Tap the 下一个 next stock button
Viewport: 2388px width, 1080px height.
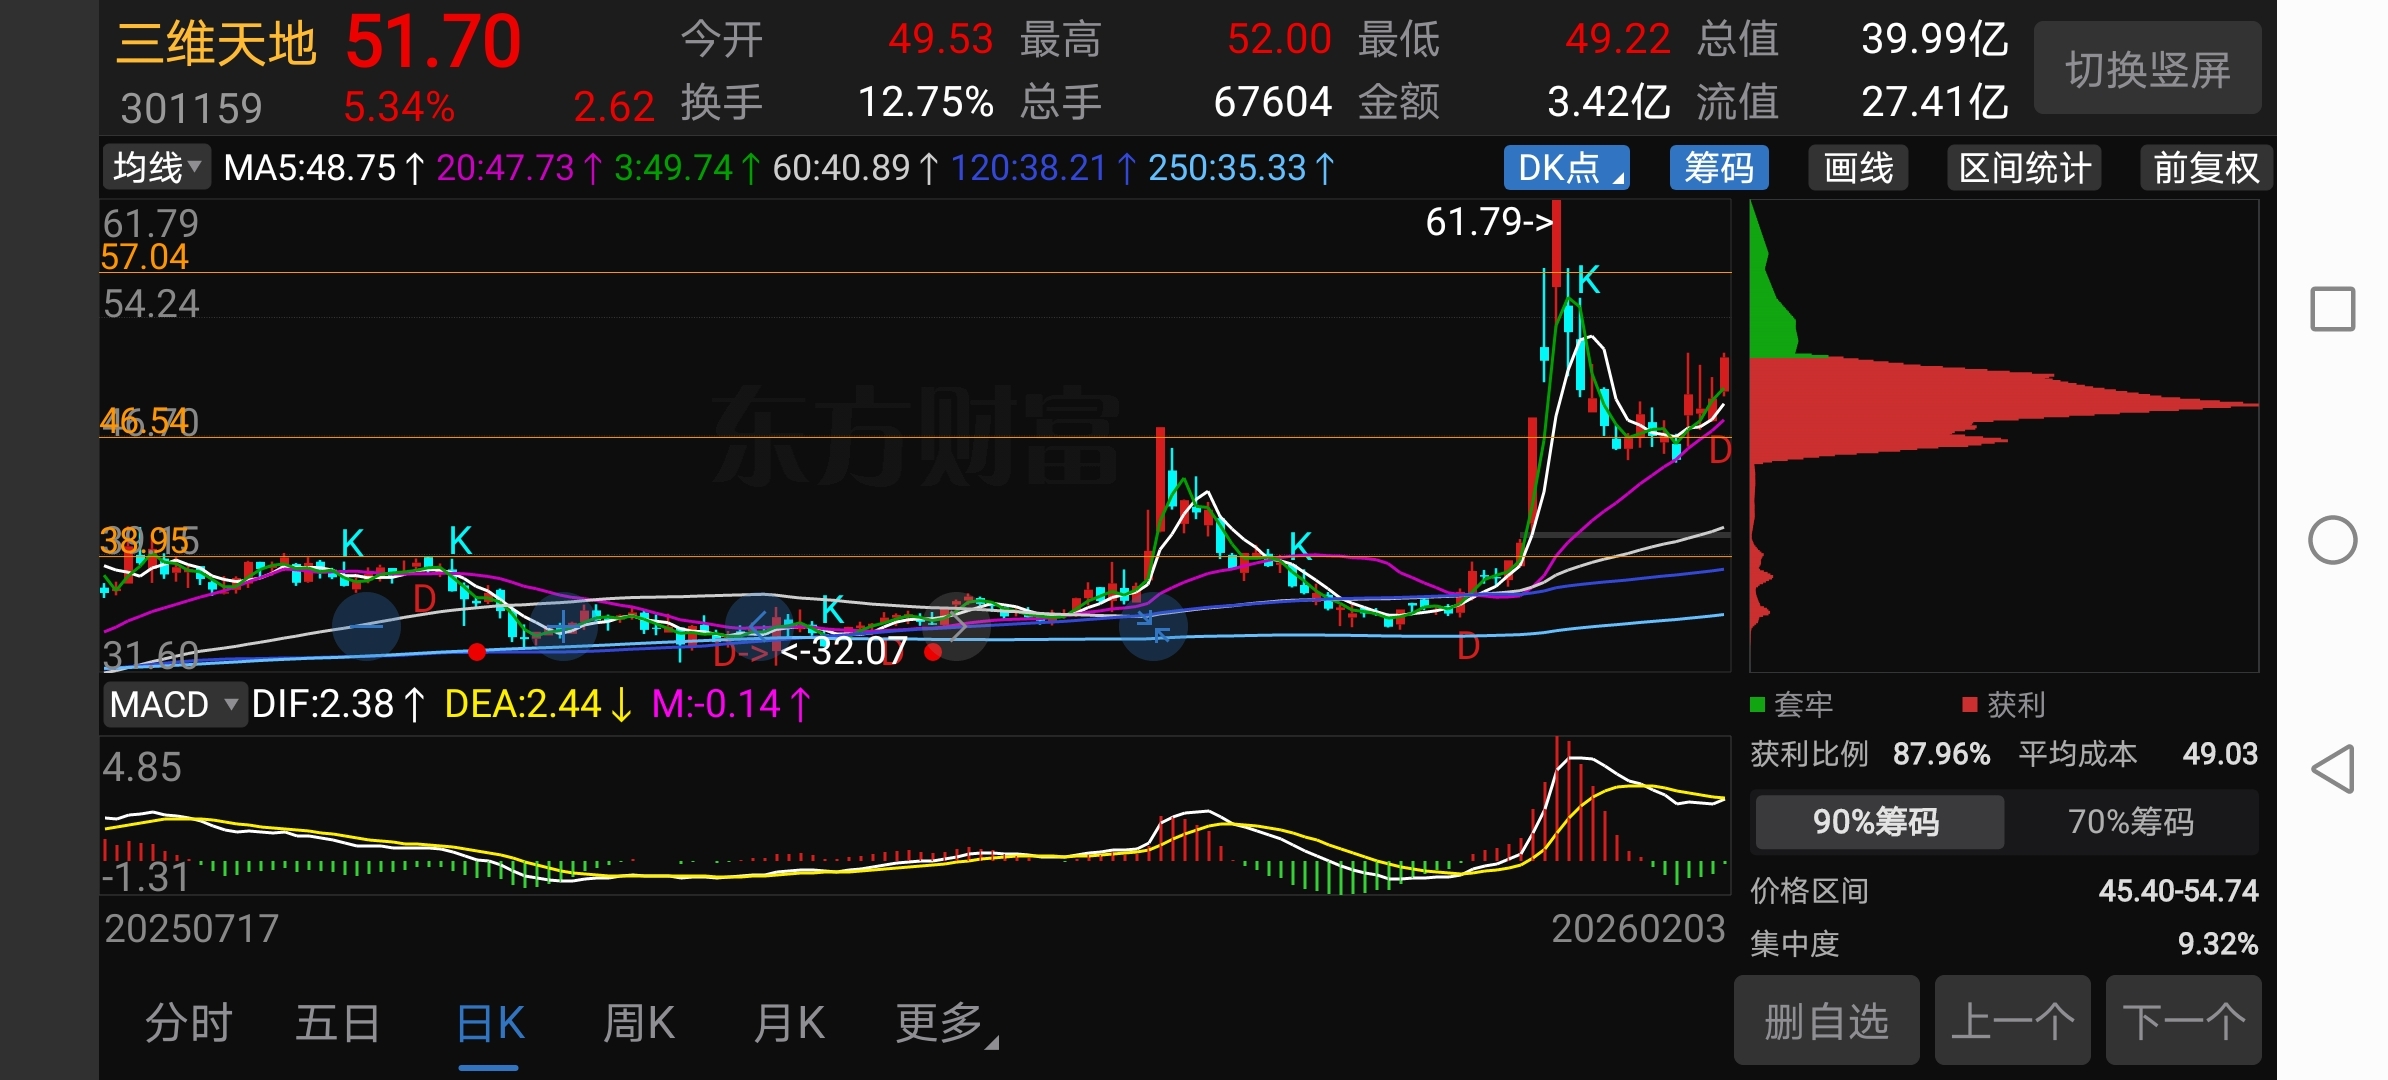(2183, 1022)
